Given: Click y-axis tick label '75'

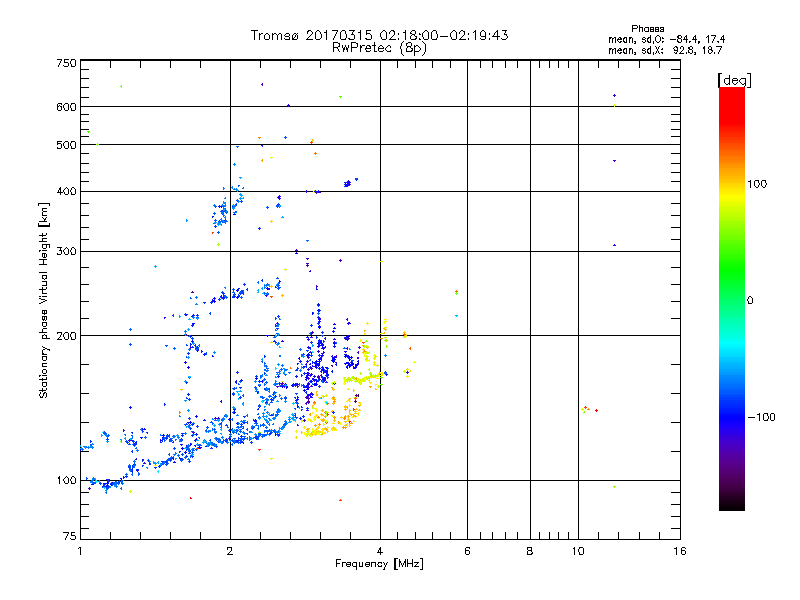Looking at the screenshot, I should coord(70,536).
